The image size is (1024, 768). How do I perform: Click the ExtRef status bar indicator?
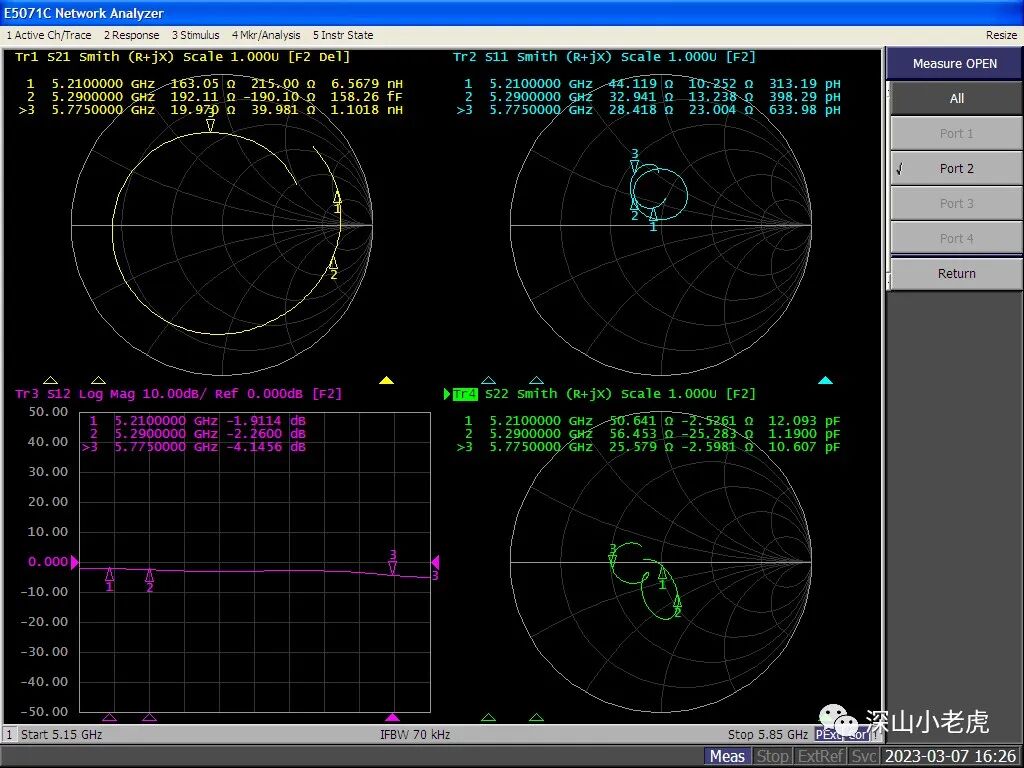point(820,756)
